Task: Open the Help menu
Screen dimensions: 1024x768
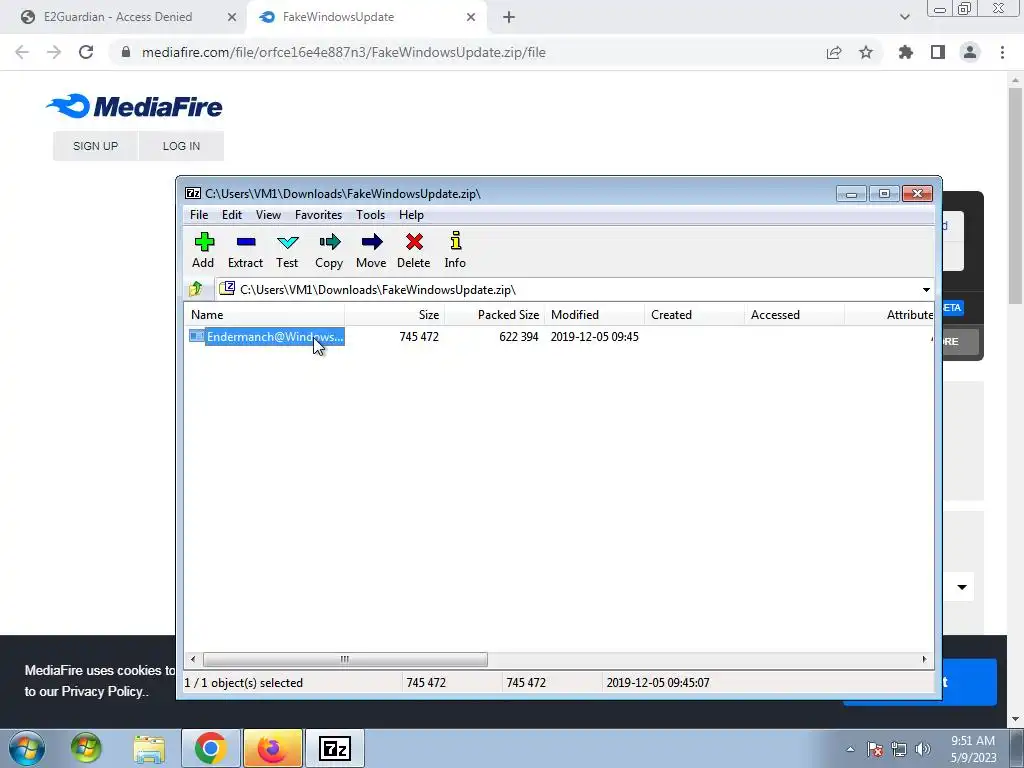Action: [x=411, y=215]
